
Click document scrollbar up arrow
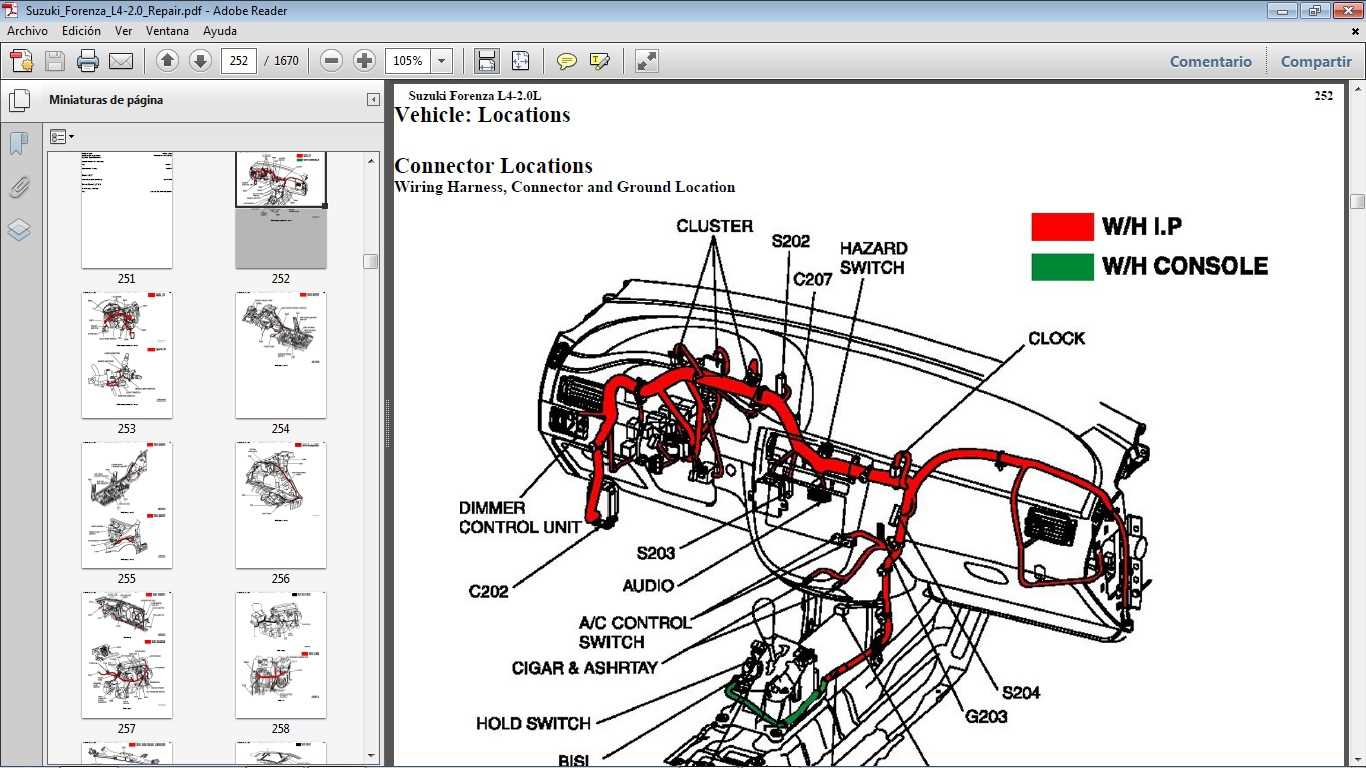click(1357, 91)
